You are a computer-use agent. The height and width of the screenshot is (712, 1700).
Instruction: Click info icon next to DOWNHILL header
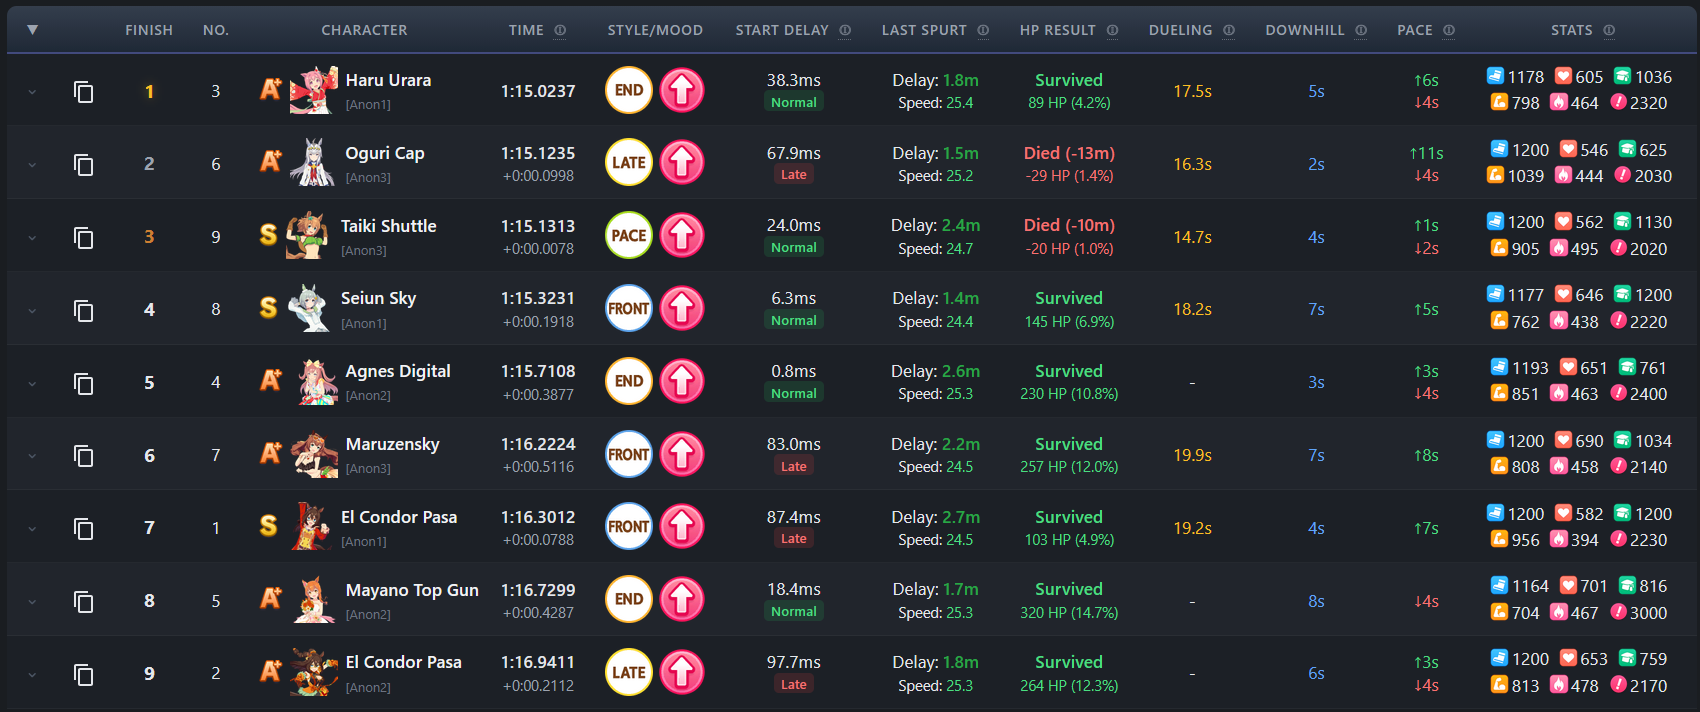1361,31
